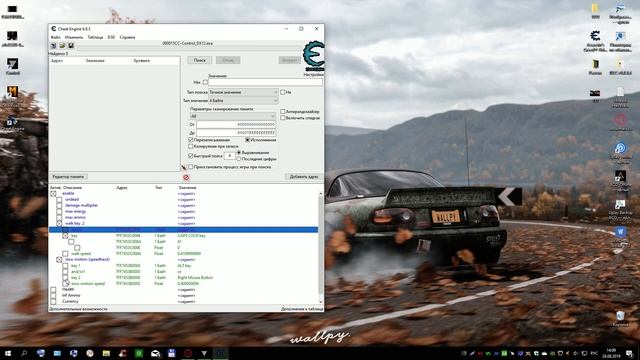Click the value (Значение) input field
This screenshot has height=360, width=640.
click(266, 82)
